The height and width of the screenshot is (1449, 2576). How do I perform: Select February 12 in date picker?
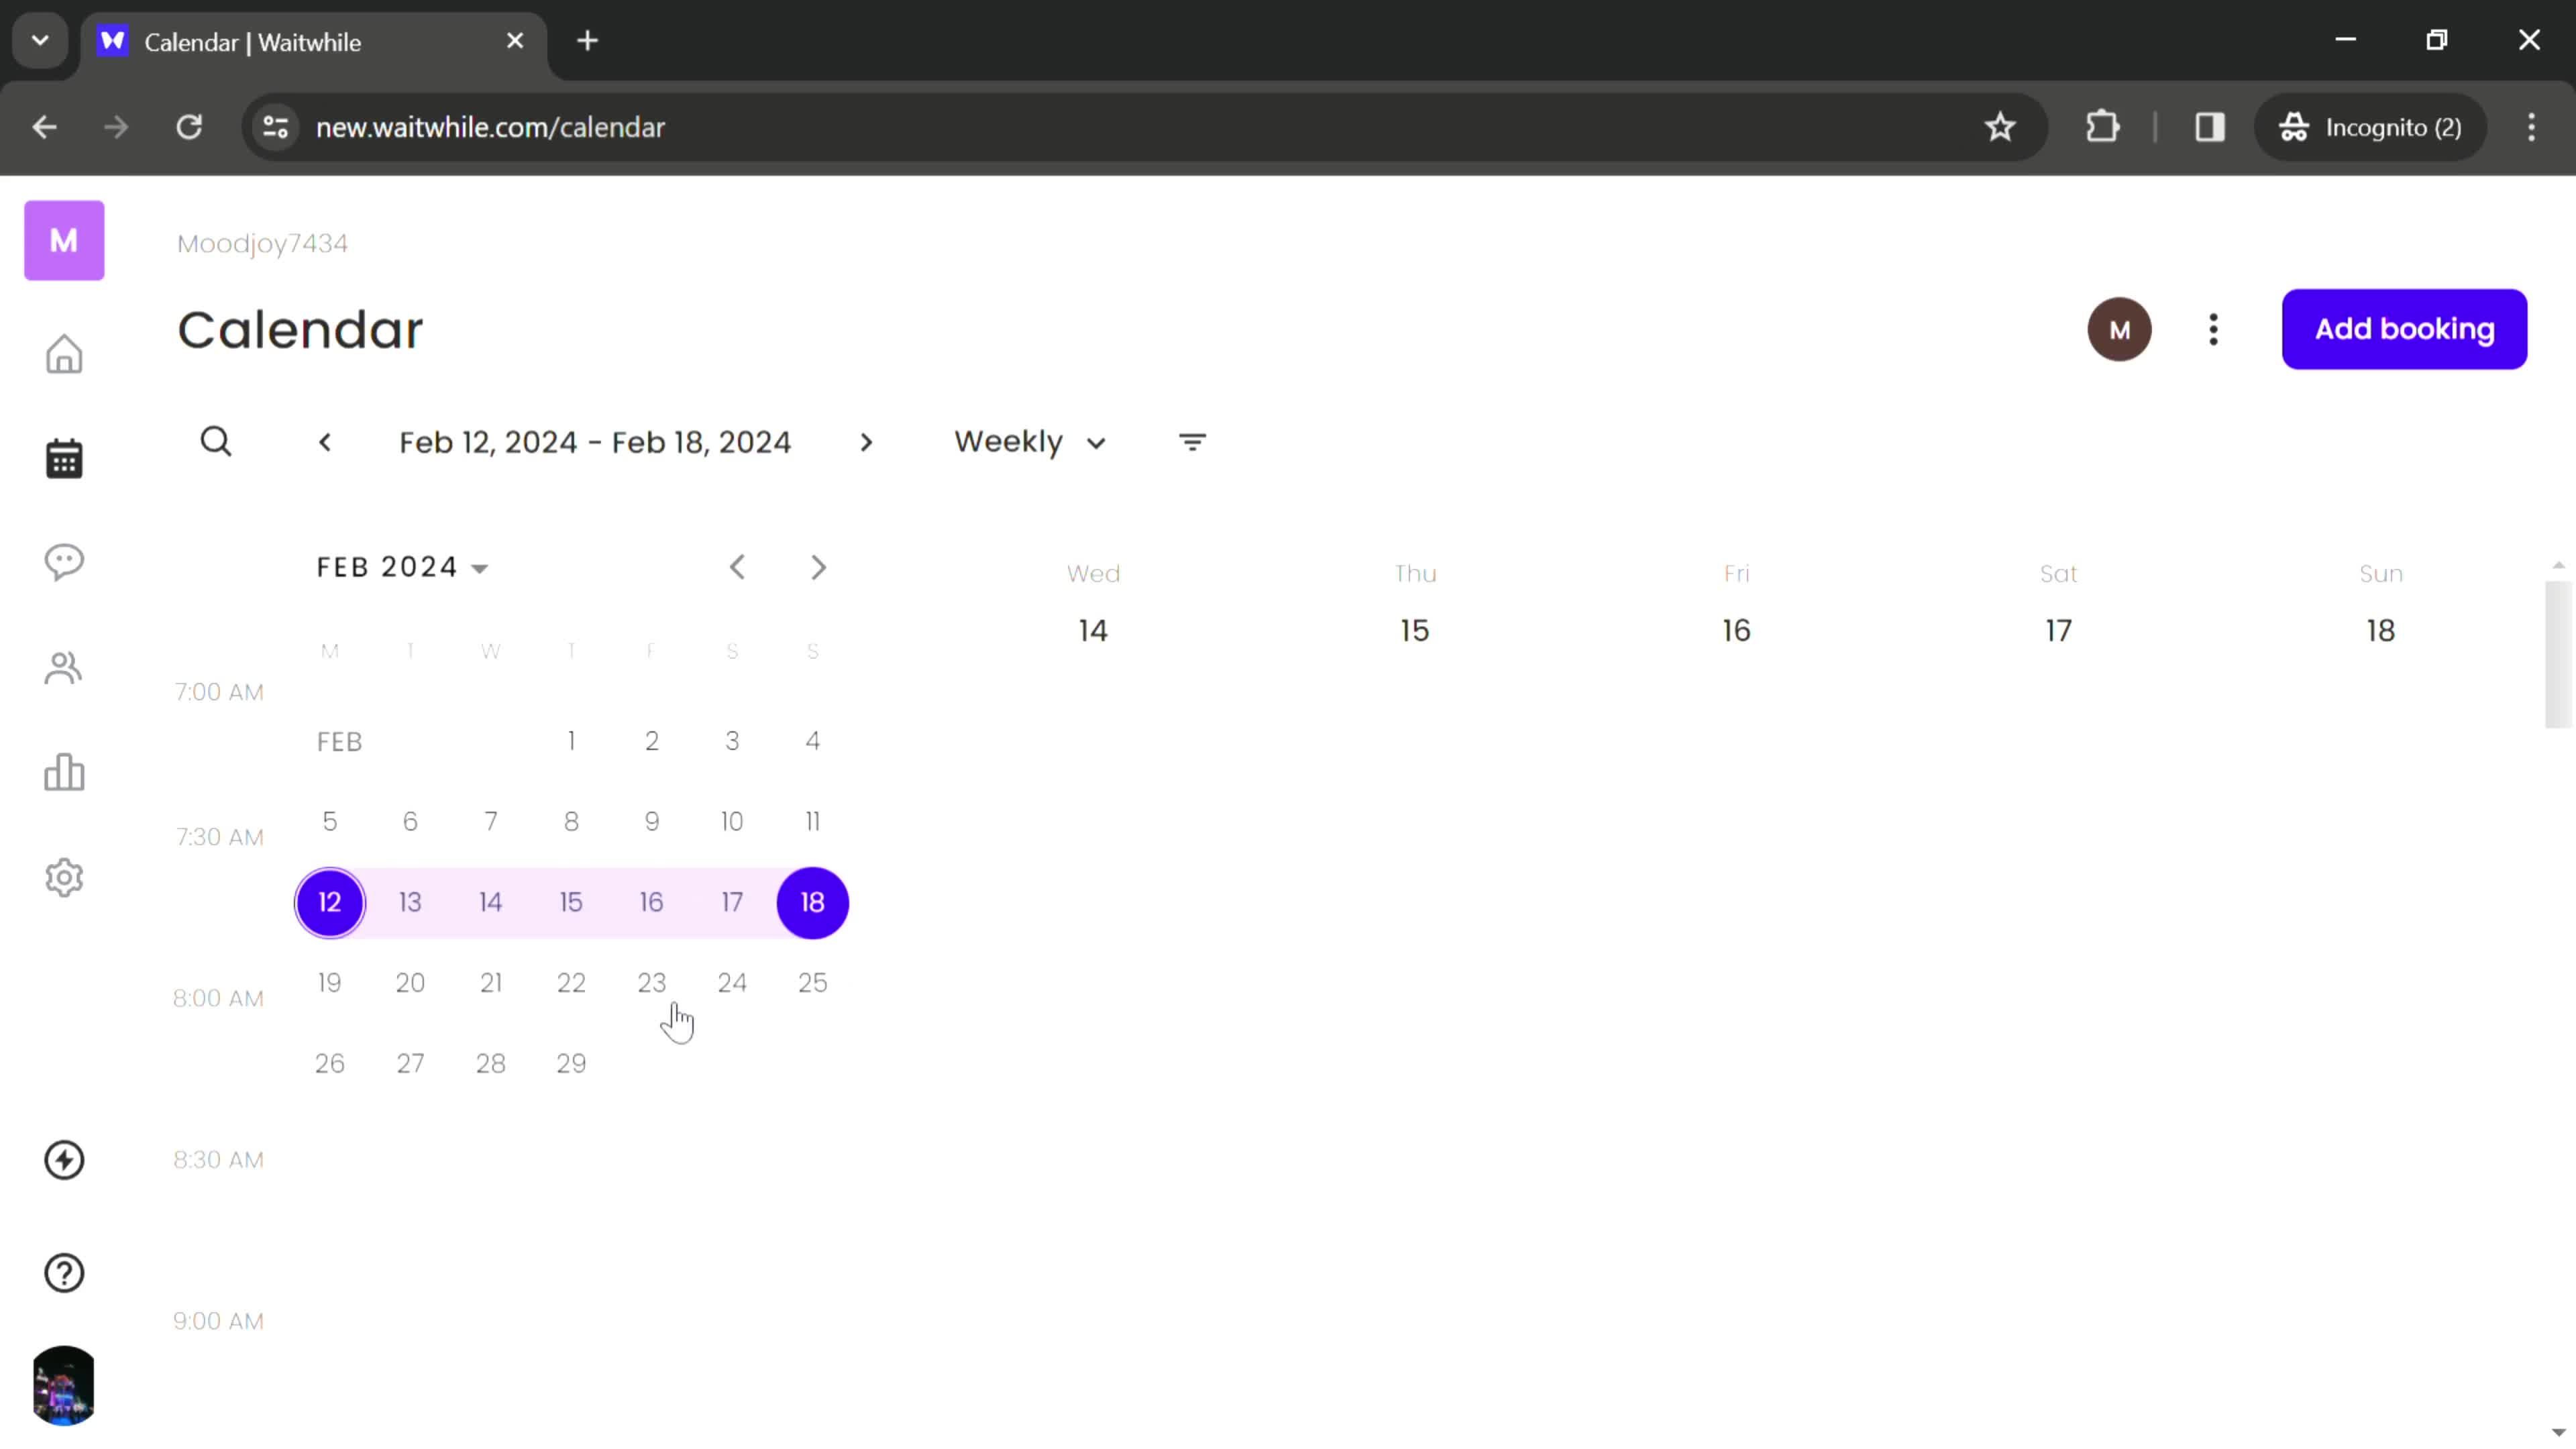[330, 903]
